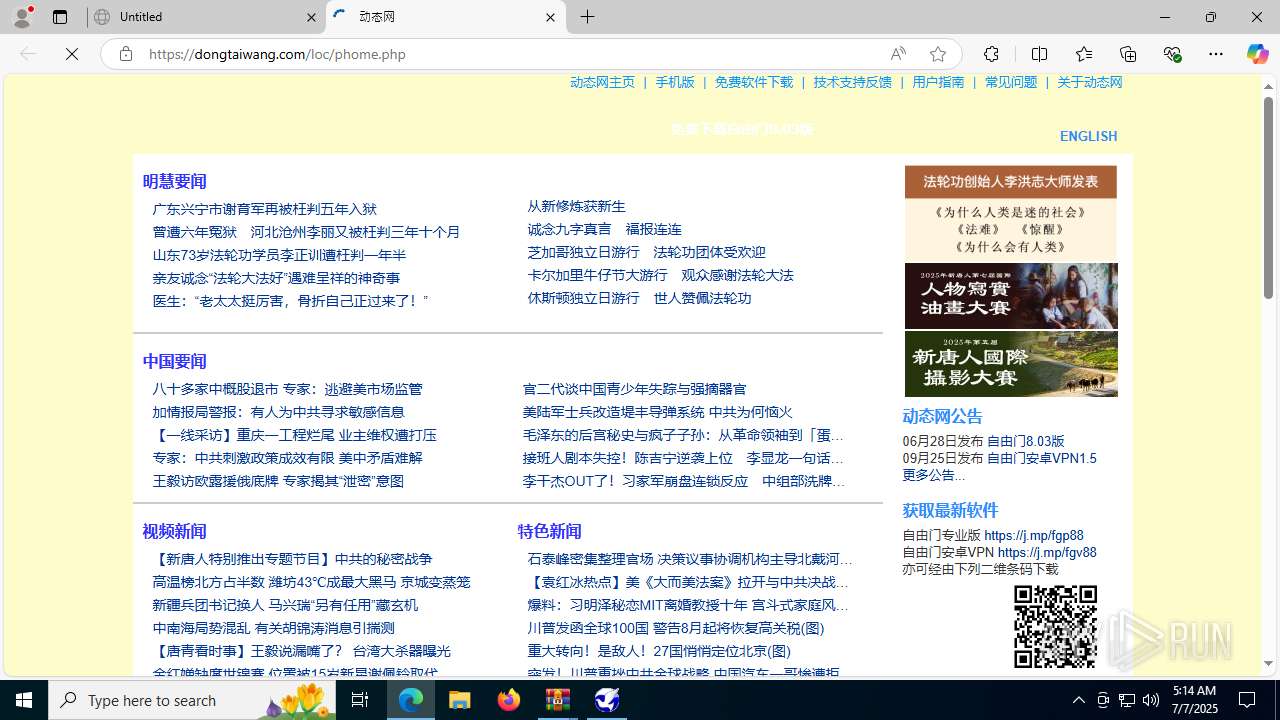The height and width of the screenshot is (720, 1280).
Task: Open 更多公告 link
Action: click(x=933, y=475)
